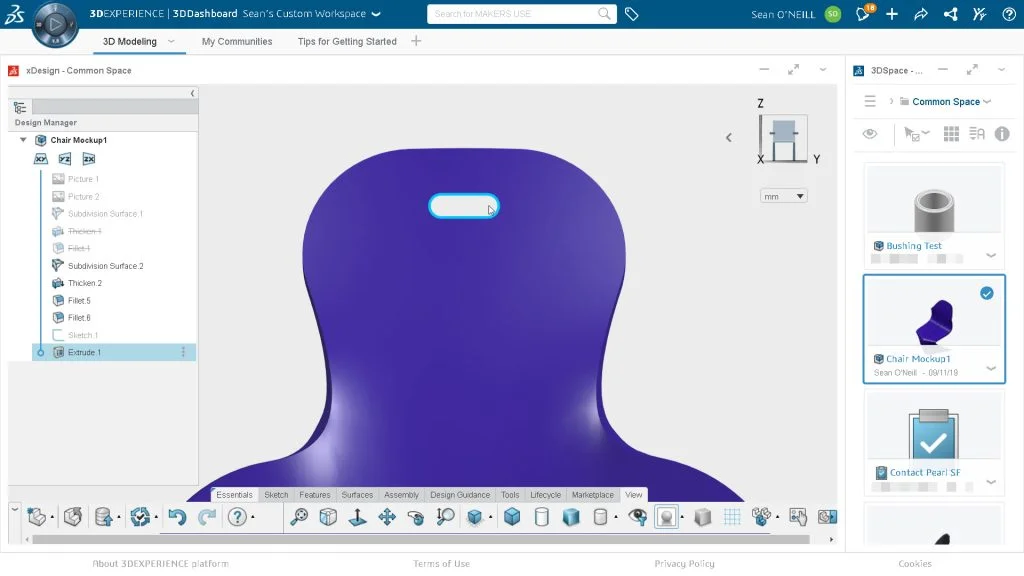Click the share arrow icon in header
The width and height of the screenshot is (1024, 576).
(x=921, y=14)
